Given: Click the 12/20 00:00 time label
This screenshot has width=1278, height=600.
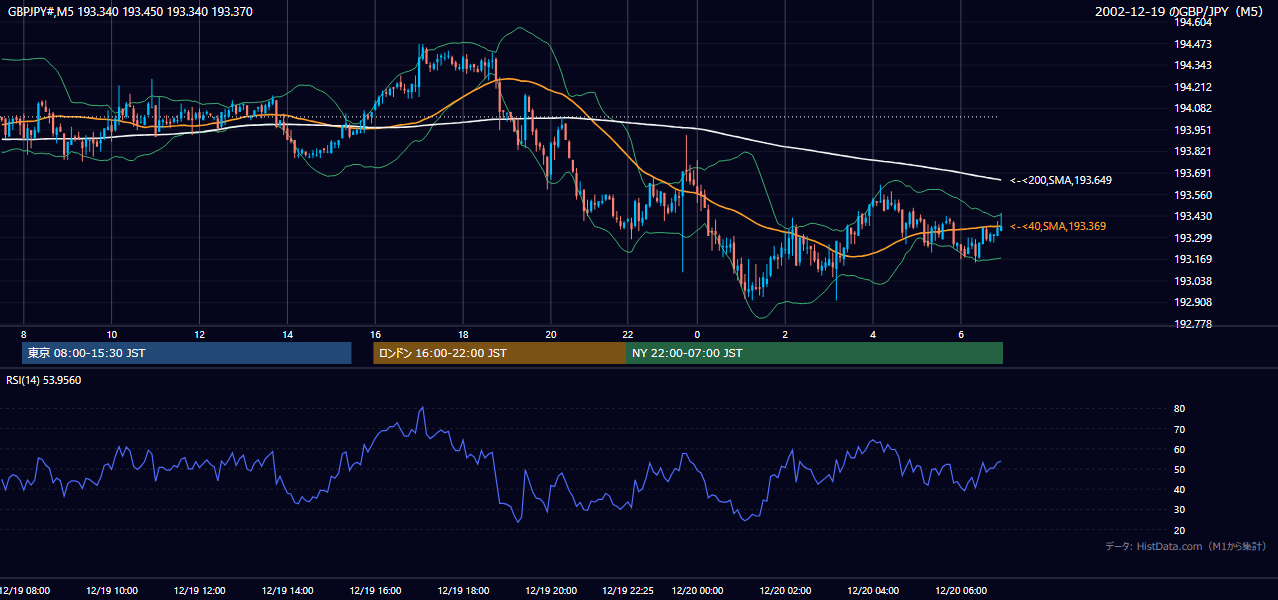Looking at the screenshot, I should (697, 591).
